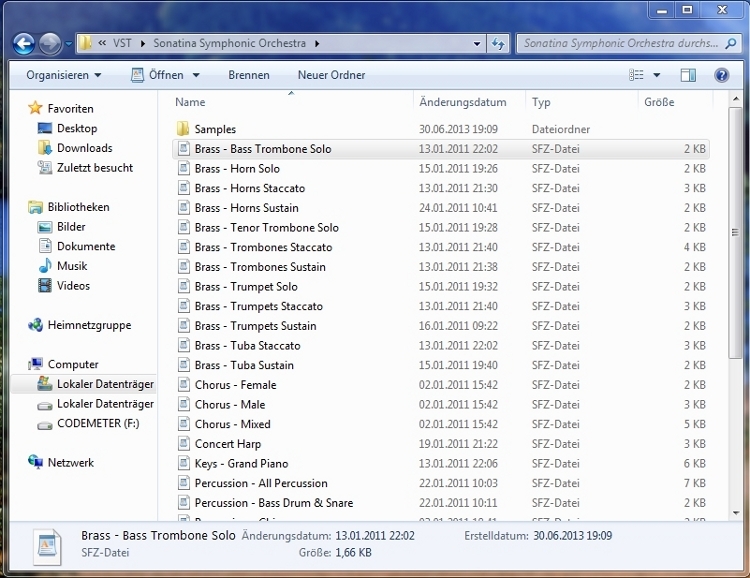
Task: Select Computer in the navigation pane
Action: pos(73,365)
